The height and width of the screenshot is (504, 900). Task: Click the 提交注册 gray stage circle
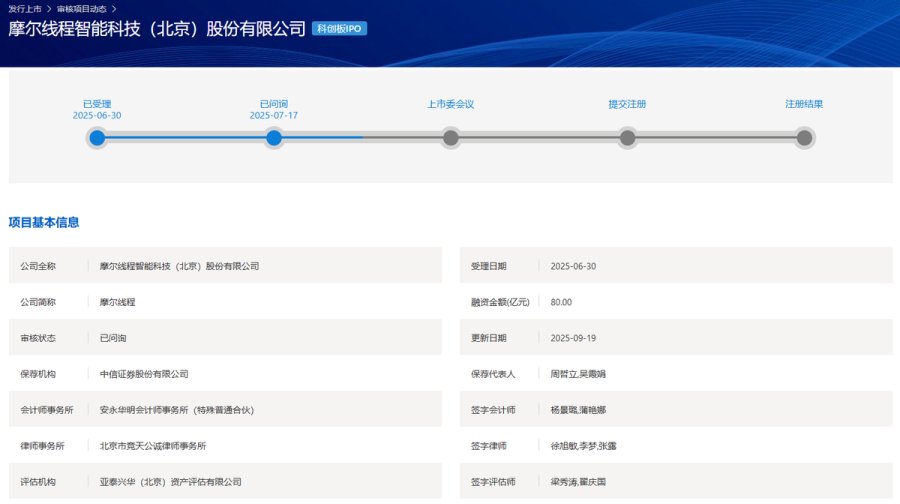pyautogui.click(x=627, y=138)
